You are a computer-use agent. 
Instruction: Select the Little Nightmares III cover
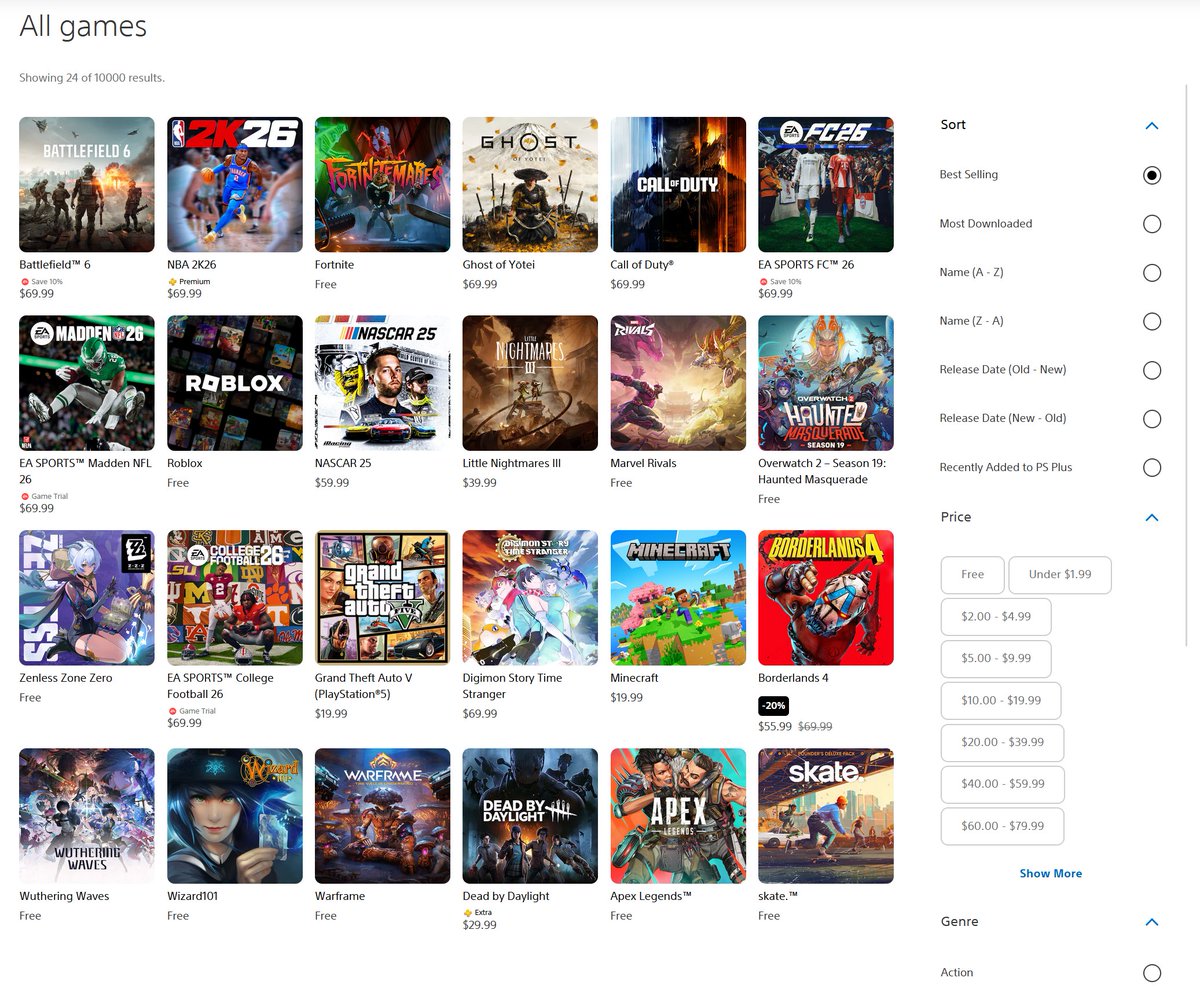pyautogui.click(x=531, y=383)
